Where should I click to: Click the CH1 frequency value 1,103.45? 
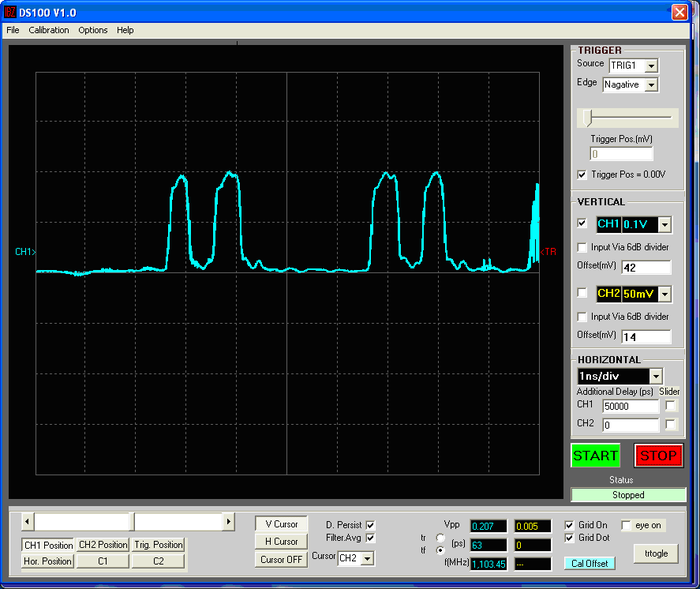click(x=488, y=564)
